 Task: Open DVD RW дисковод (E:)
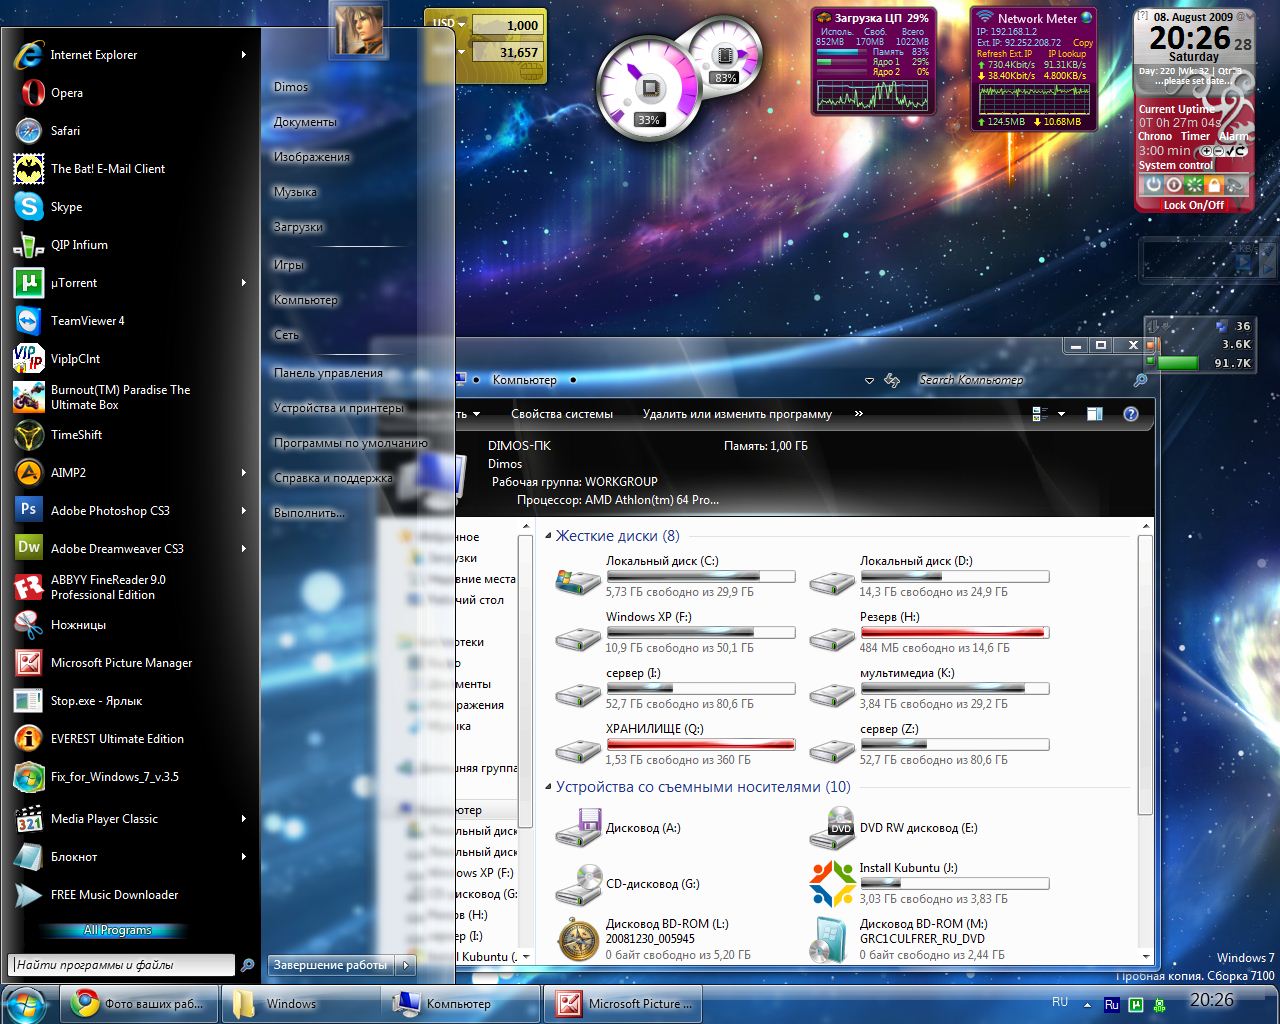[893, 828]
